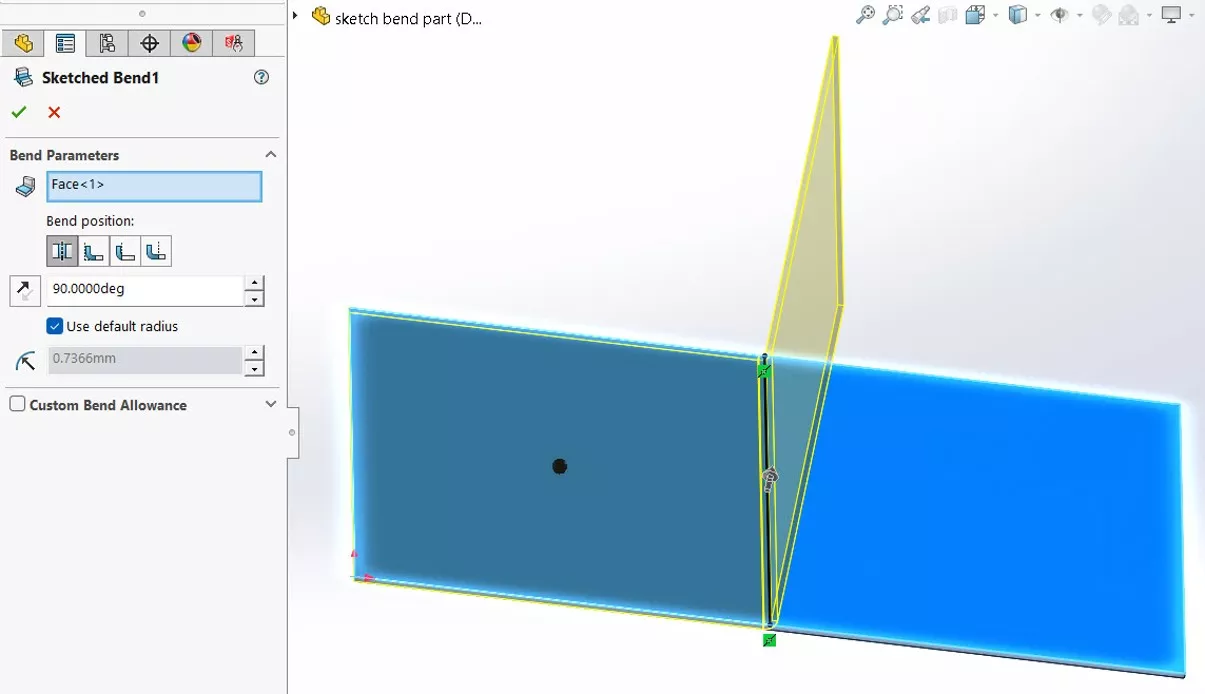Click the Sketched Bend feature icon

22,77
